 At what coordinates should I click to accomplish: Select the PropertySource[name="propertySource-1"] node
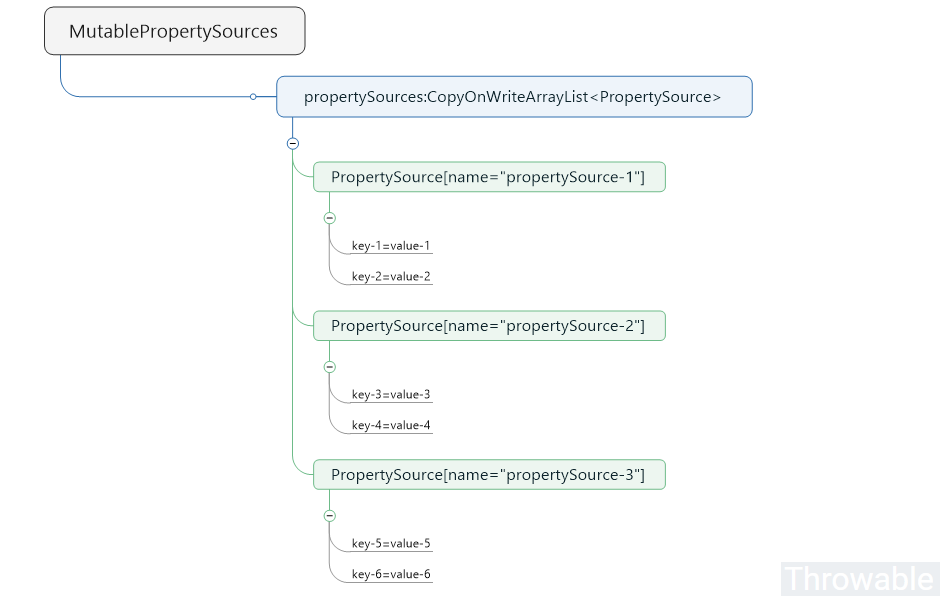click(x=488, y=177)
